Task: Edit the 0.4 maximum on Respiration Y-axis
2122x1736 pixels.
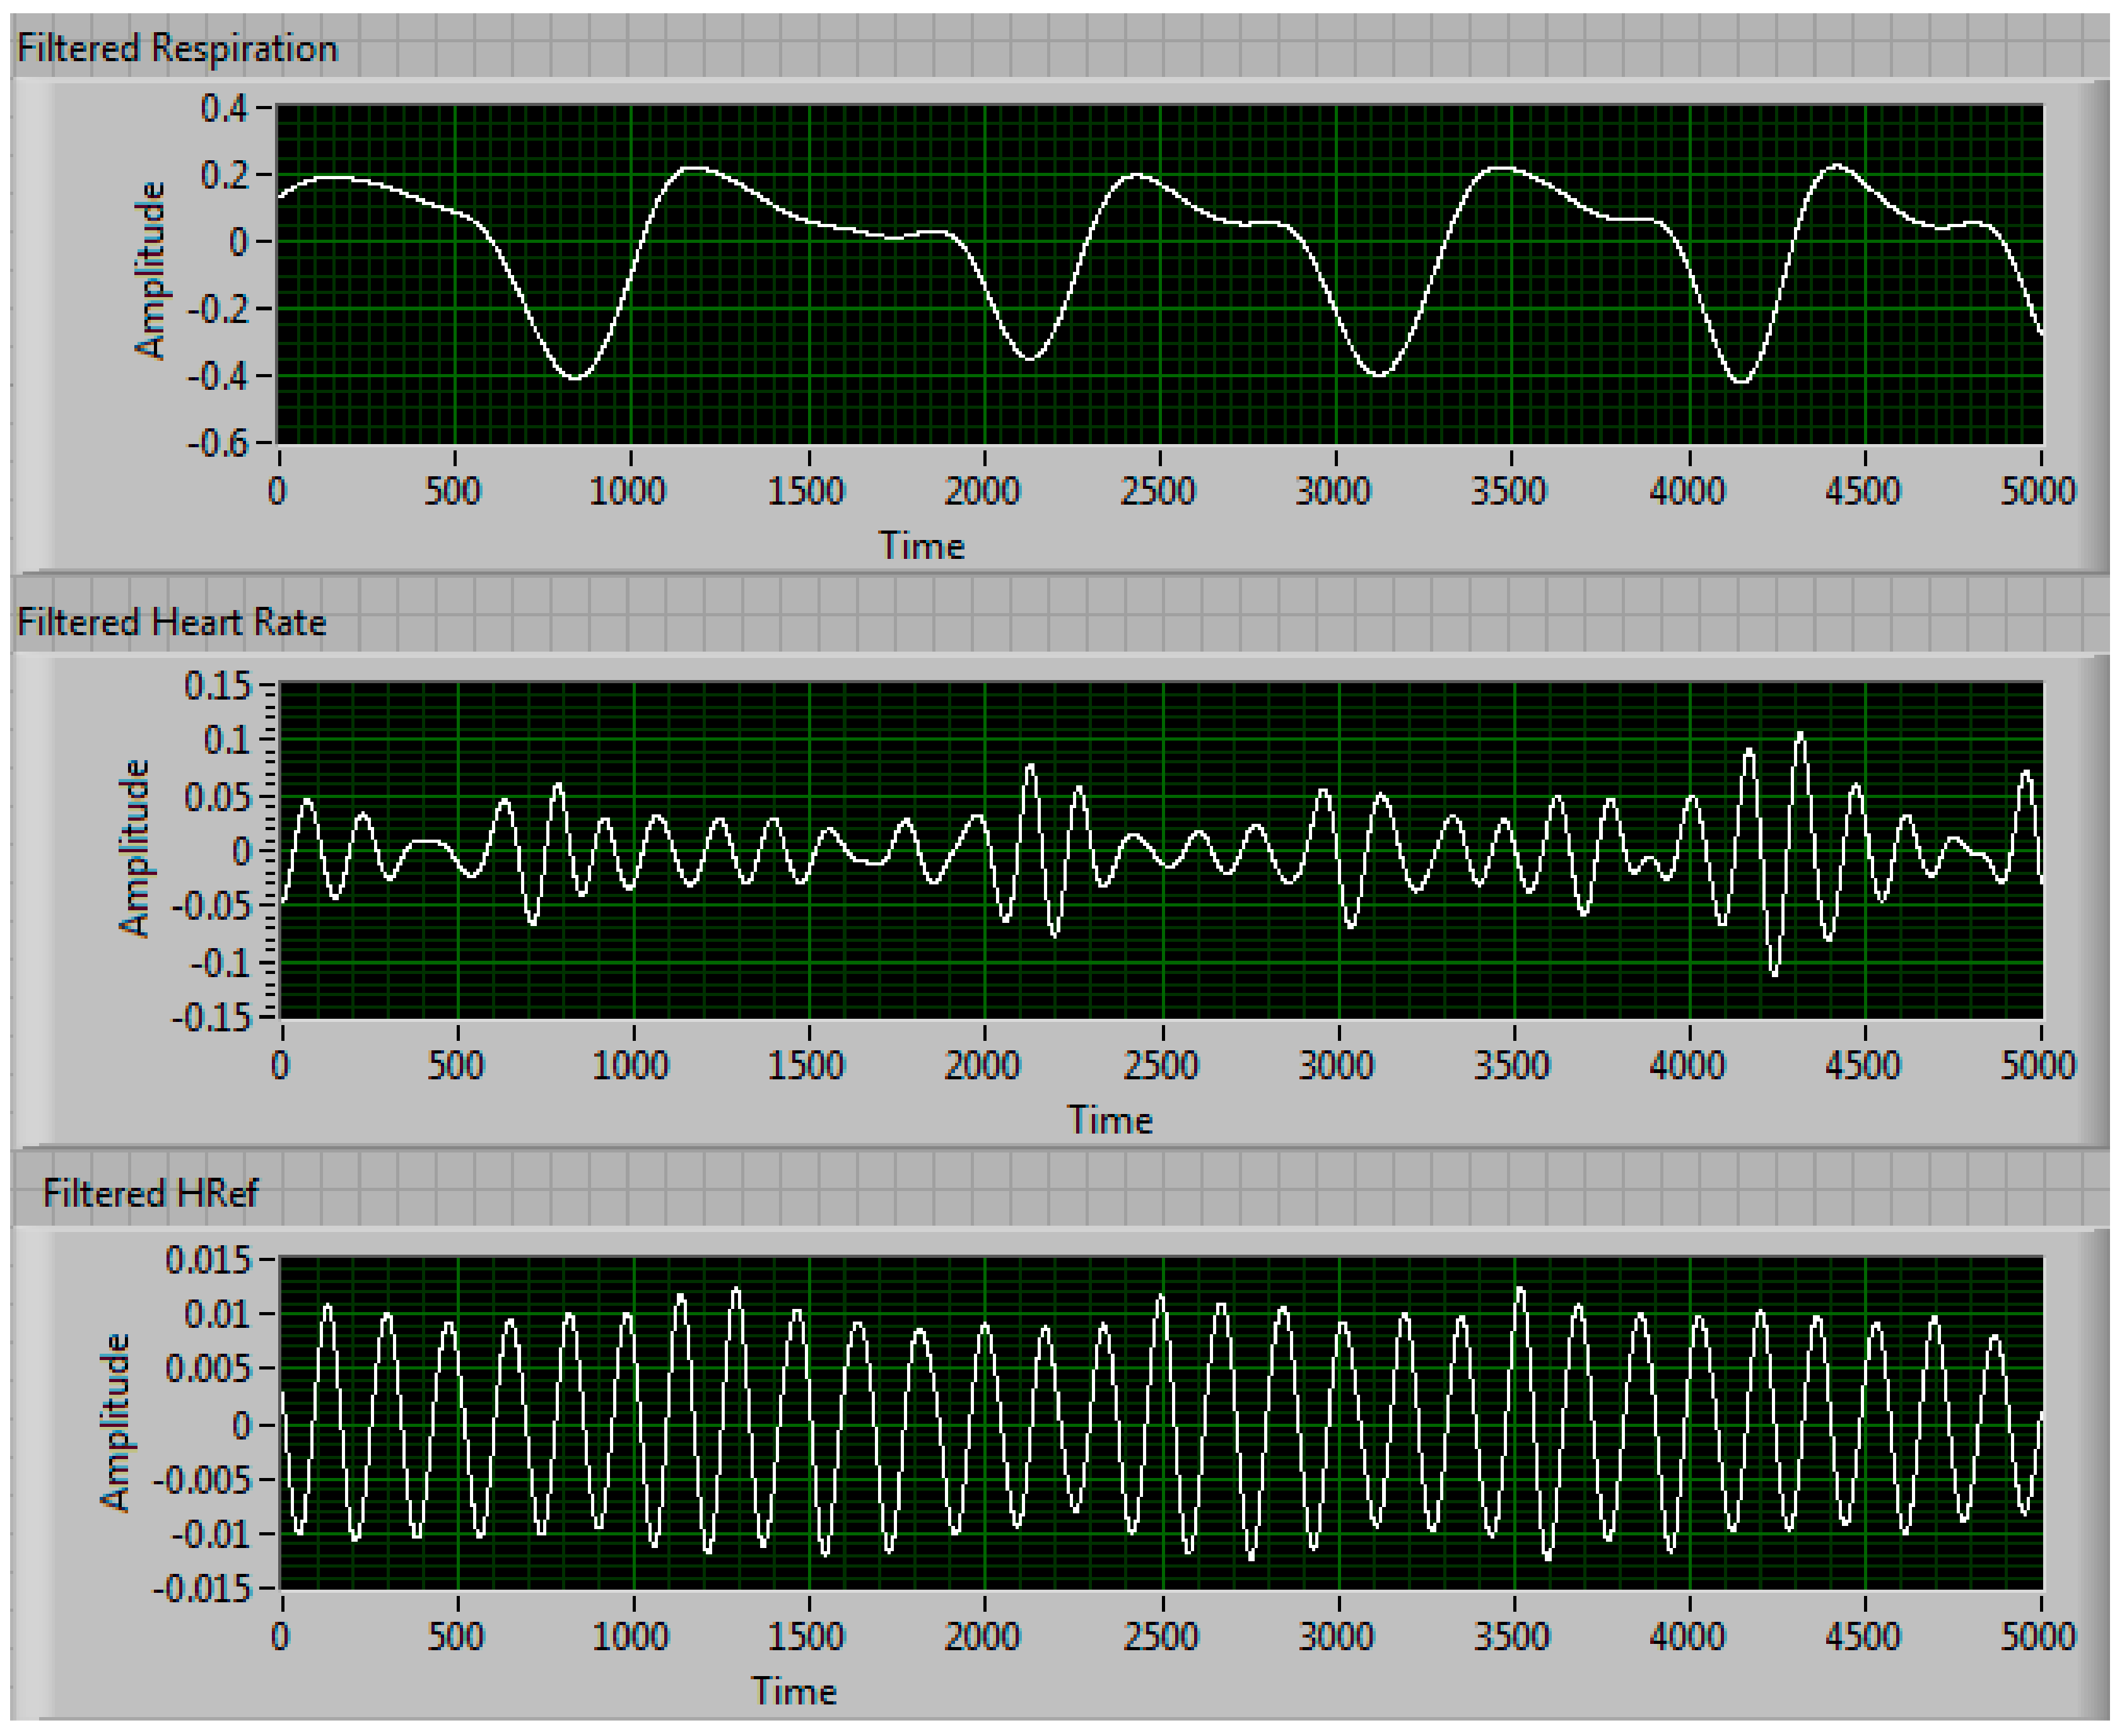Action: click(x=224, y=108)
